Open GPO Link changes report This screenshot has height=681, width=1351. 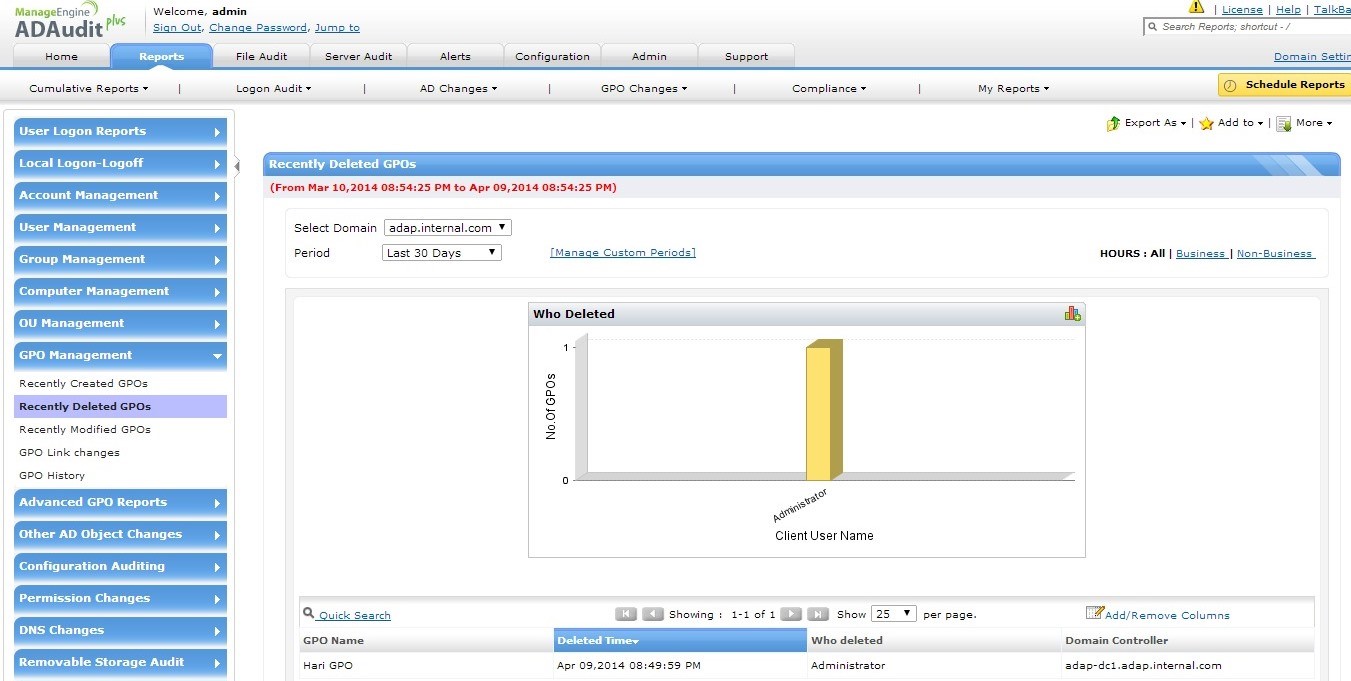tap(69, 453)
